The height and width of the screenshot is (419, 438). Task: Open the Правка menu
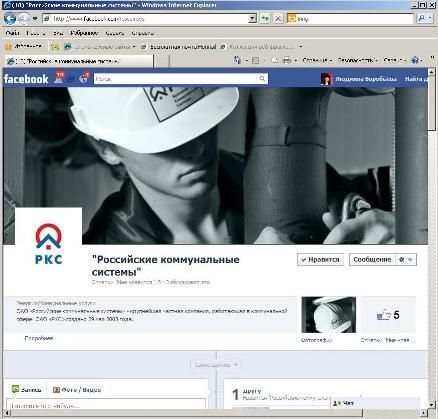pyautogui.click(x=35, y=33)
